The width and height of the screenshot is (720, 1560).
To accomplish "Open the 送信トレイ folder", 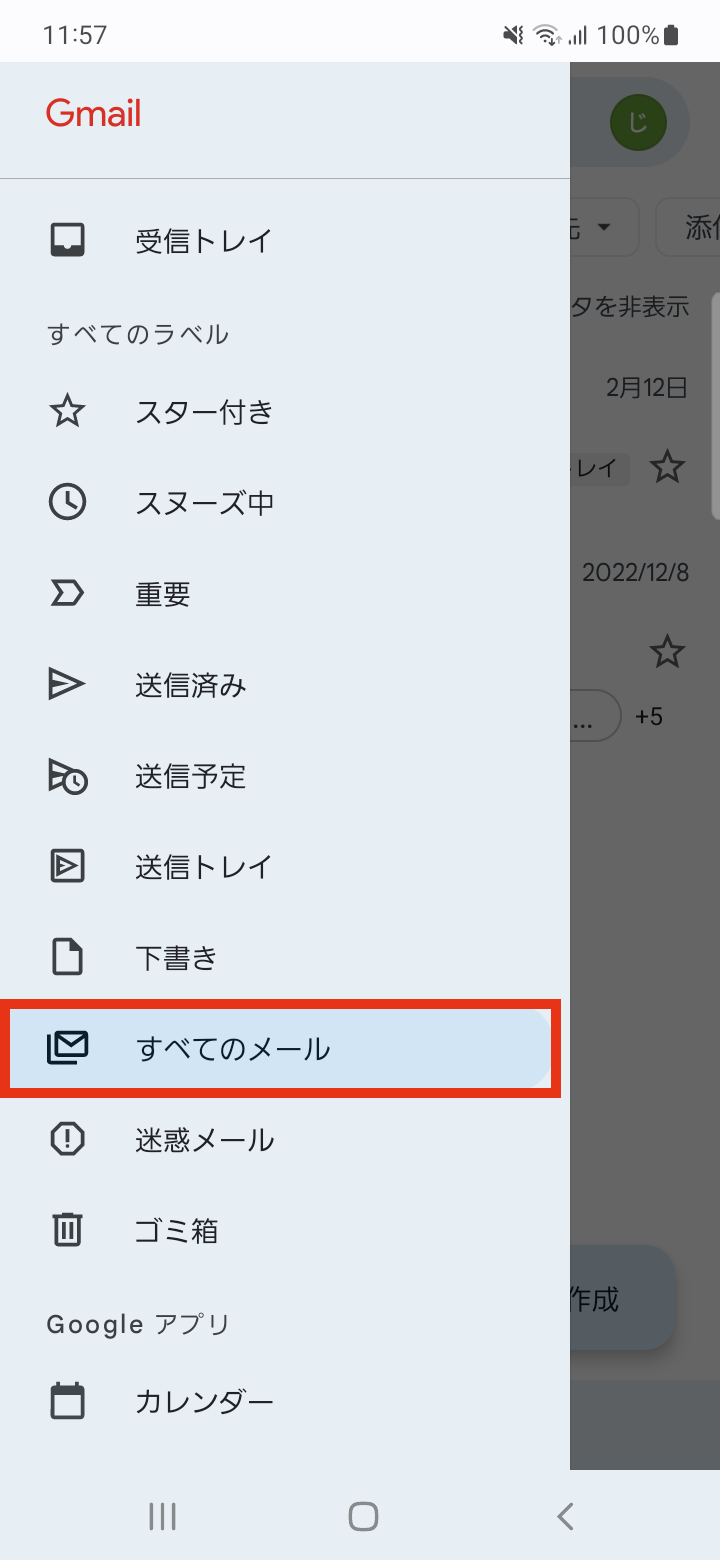I will [x=285, y=866].
